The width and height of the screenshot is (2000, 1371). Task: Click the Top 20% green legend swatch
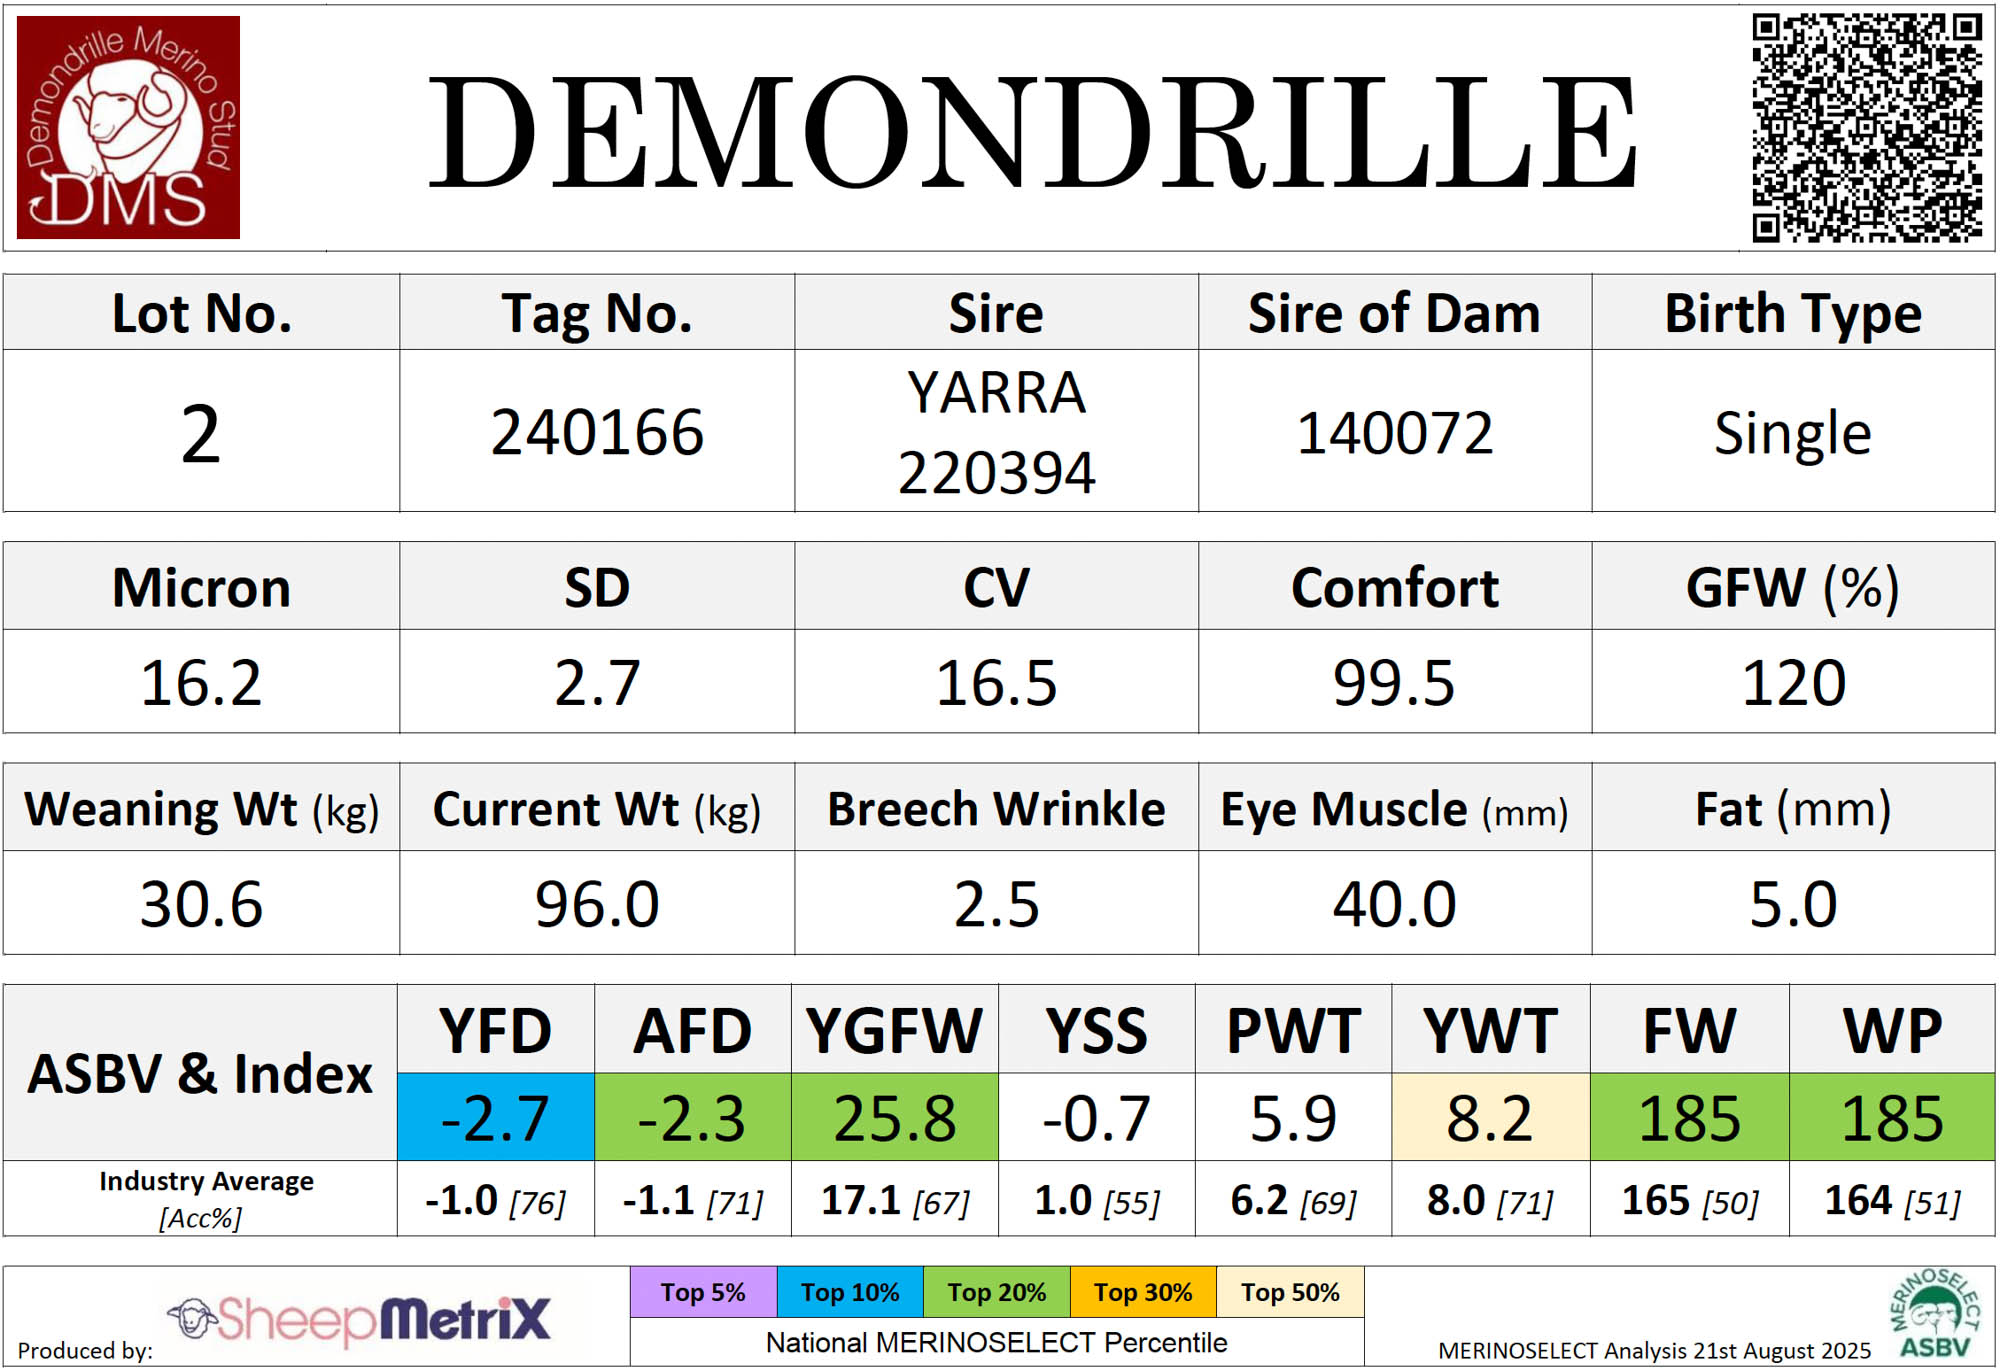(x=996, y=1292)
